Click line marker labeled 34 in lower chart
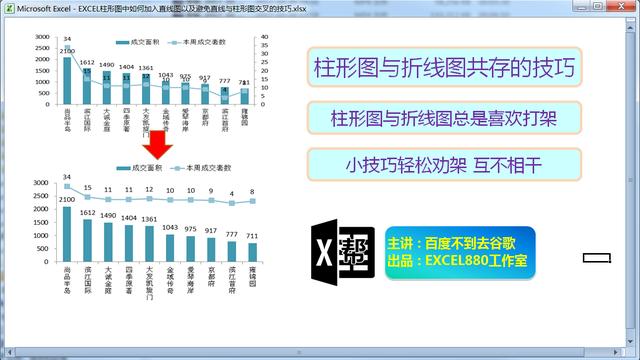 67,187
